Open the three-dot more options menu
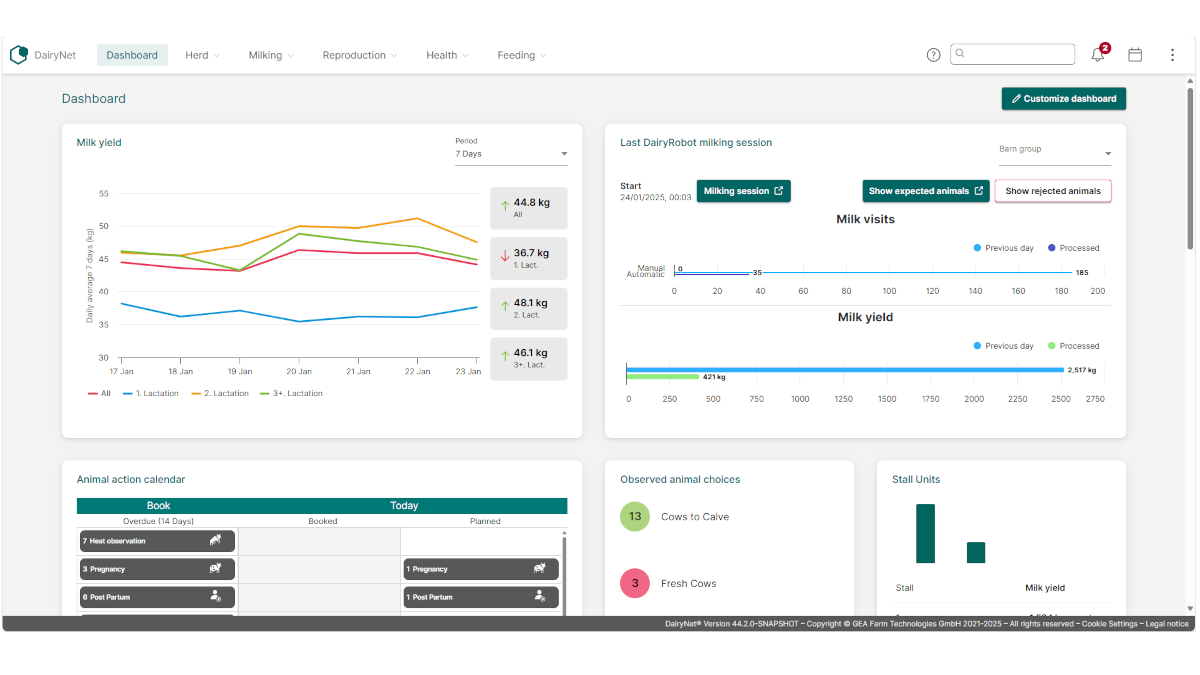Screen dimensions: 1200x675 [x=1172, y=55]
